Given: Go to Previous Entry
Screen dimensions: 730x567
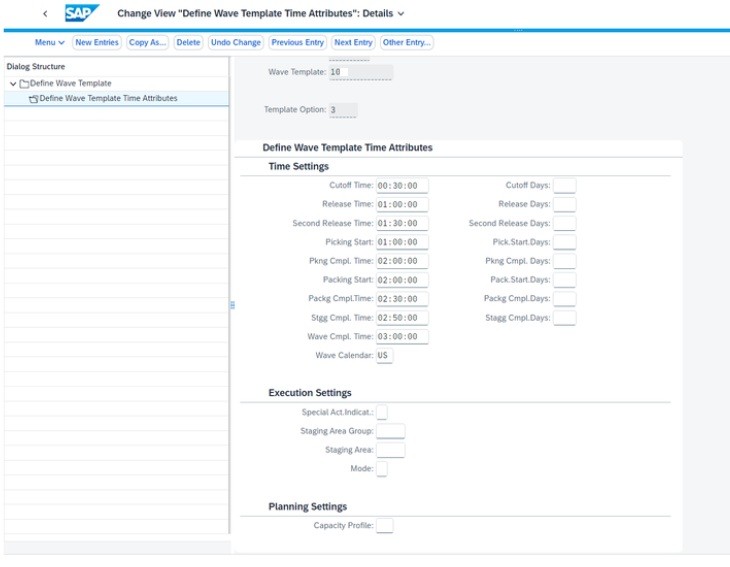Looking at the screenshot, I should [298, 43].
